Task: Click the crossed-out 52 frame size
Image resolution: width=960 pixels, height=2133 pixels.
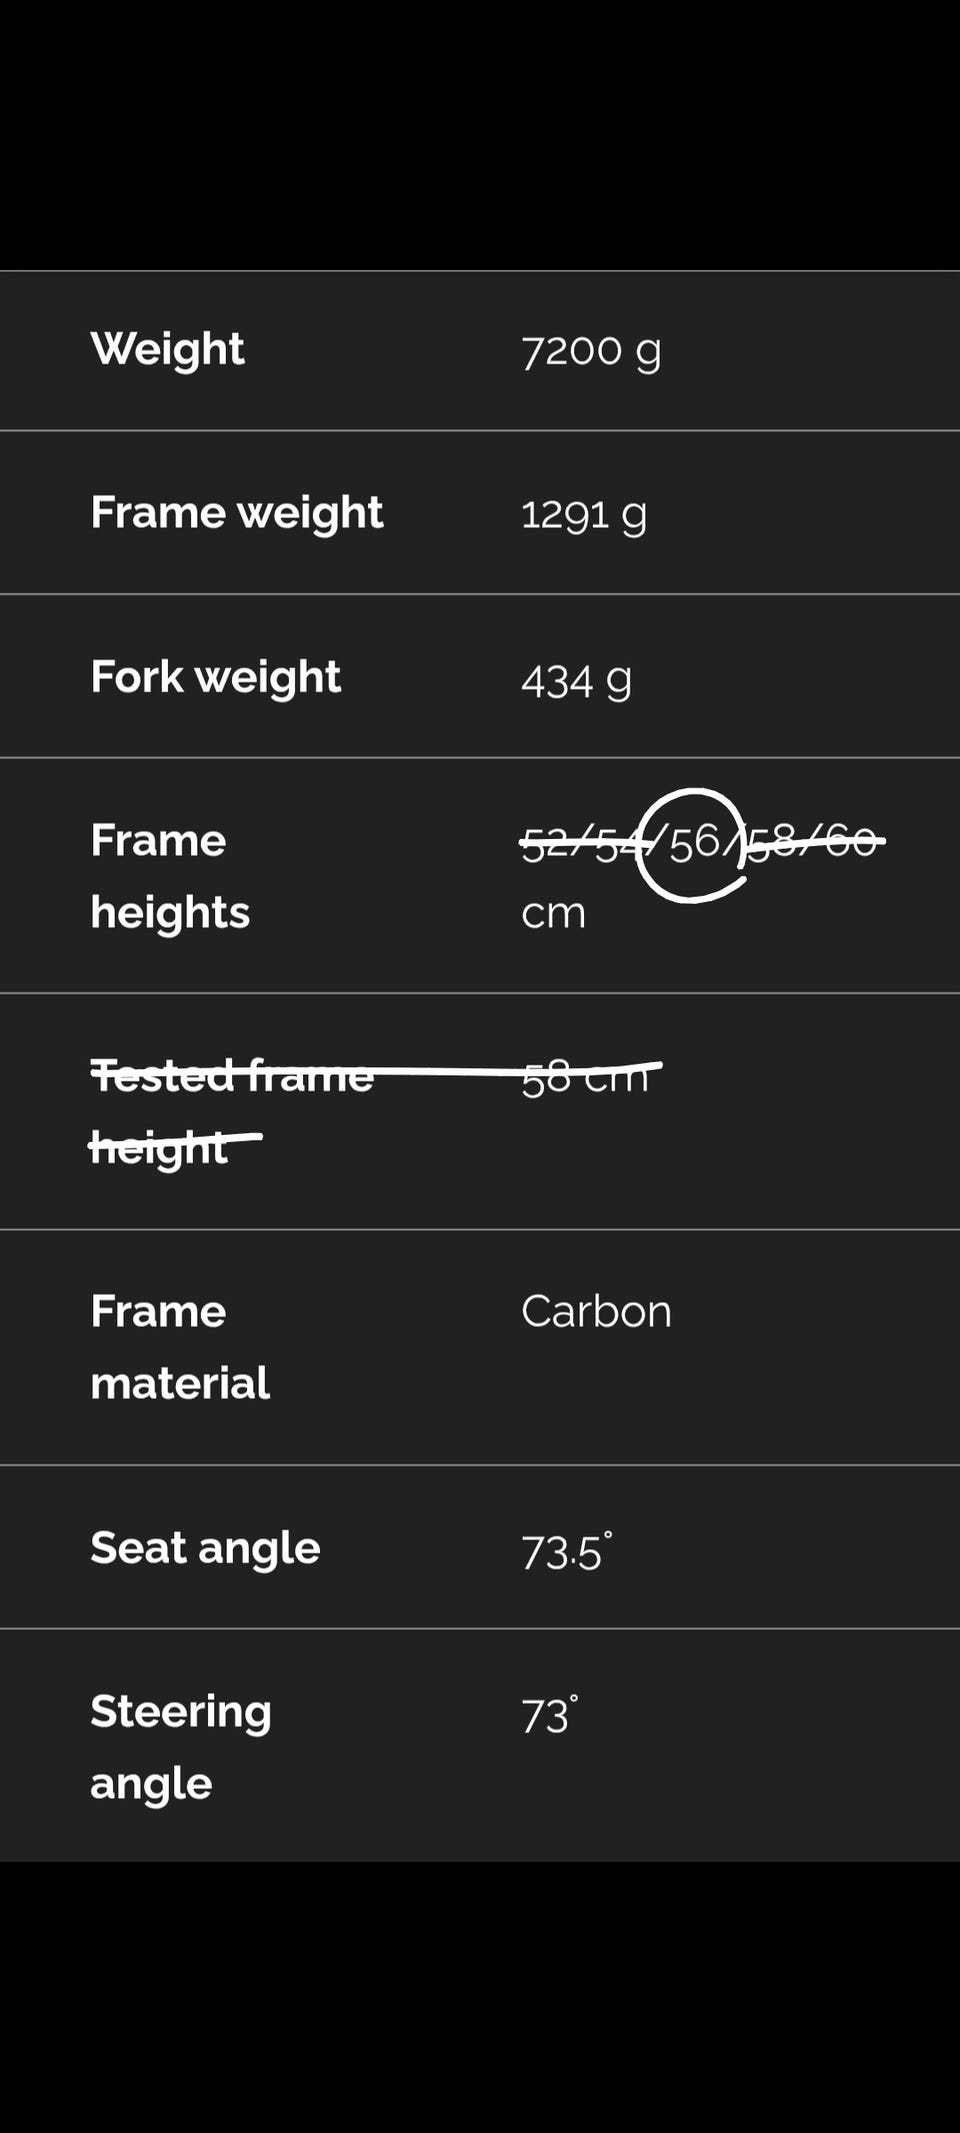Action: (x=545, y=844)
